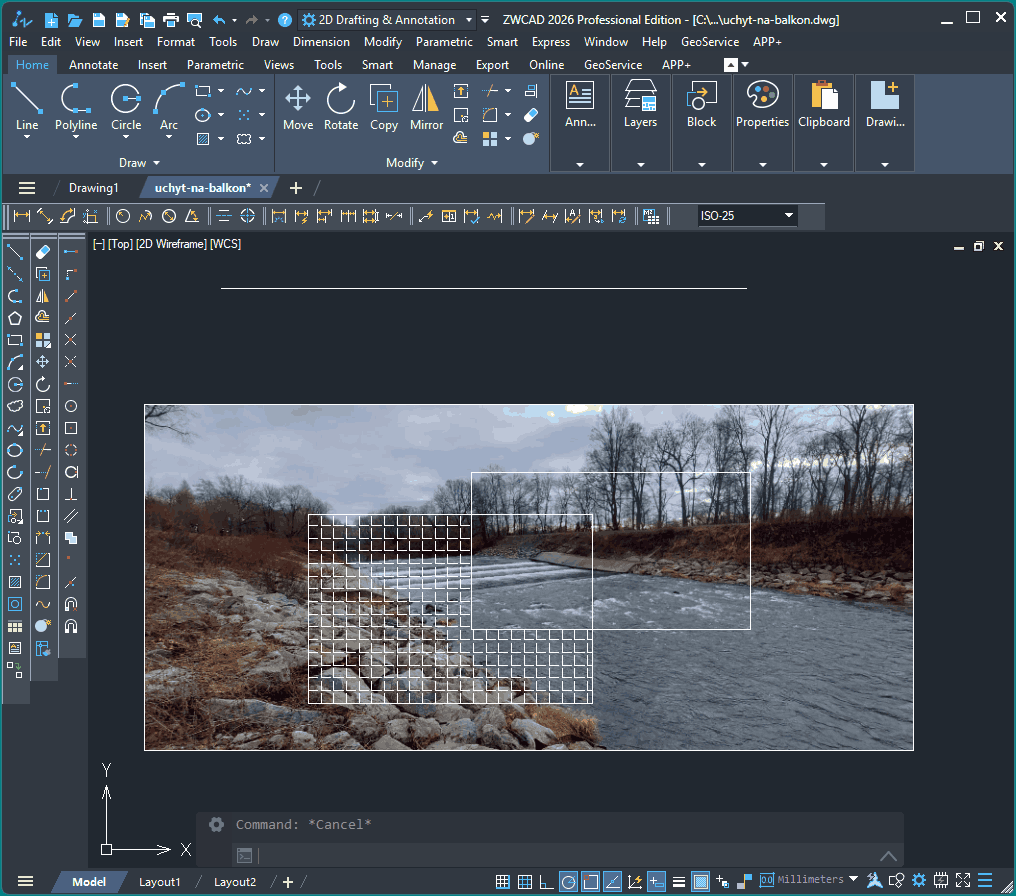Expand the Modify panel arrow
The image size is (1016, 896).
(x=434, y=163)
